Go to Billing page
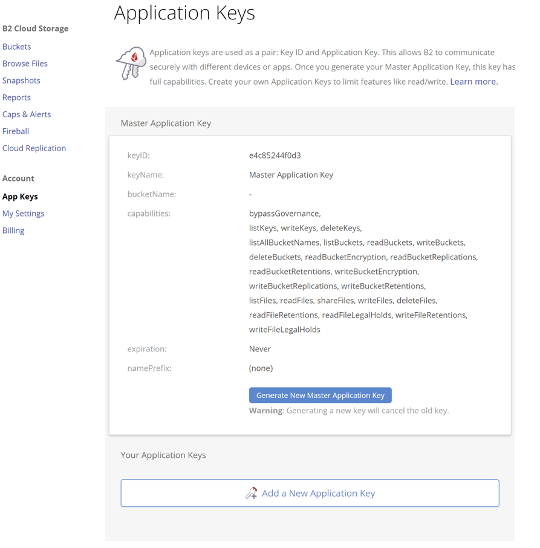Image resolution: width=540 pixels, height=548 pixels. [13, 231]
